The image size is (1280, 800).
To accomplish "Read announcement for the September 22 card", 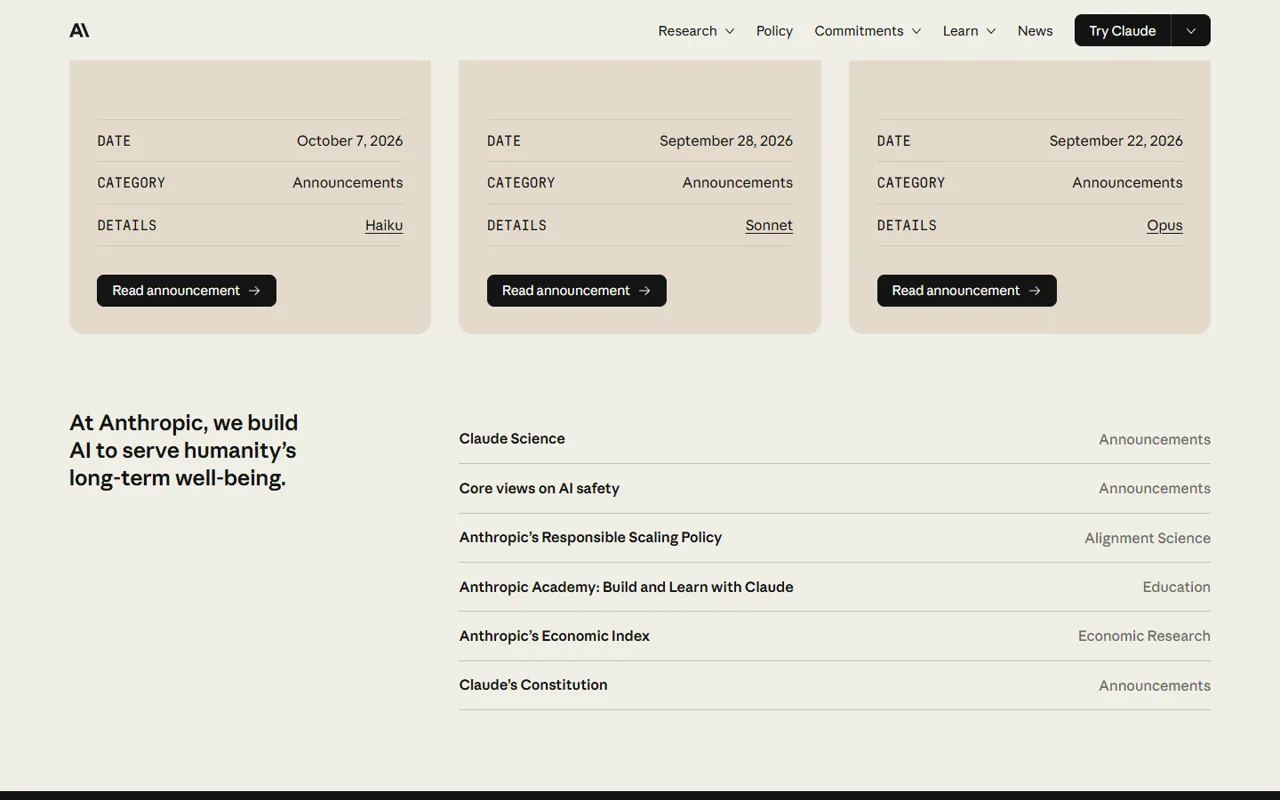I will click(966, 290).
